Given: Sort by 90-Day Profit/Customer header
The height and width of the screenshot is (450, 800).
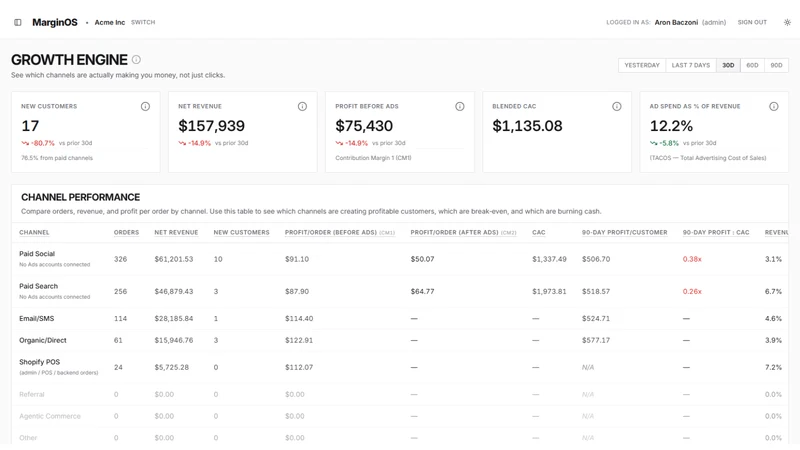Looking at the screenshot, I should [624, 233].
